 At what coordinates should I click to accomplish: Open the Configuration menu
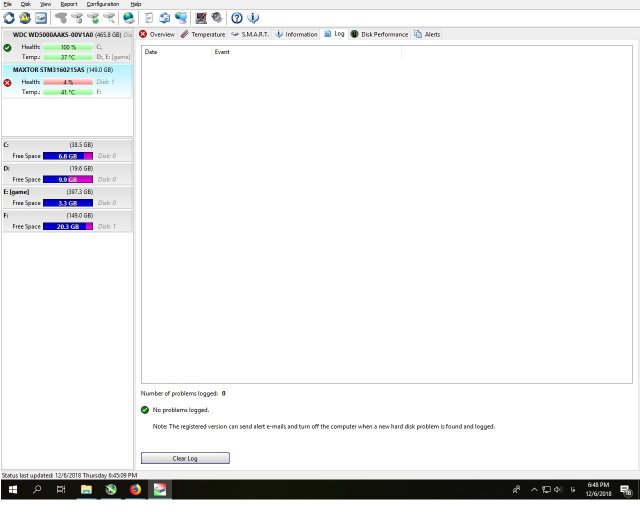[102, 4]
